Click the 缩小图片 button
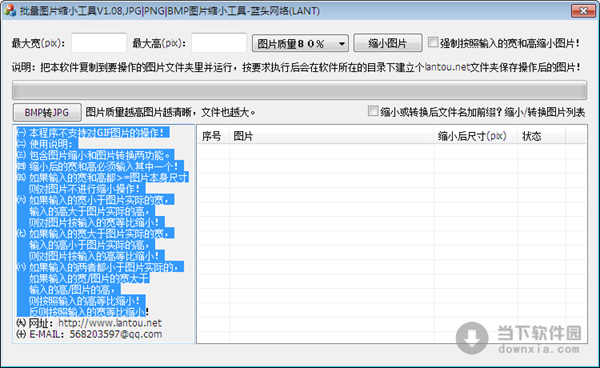The height and width of the screenshot is (368, 600). point(388,43)
